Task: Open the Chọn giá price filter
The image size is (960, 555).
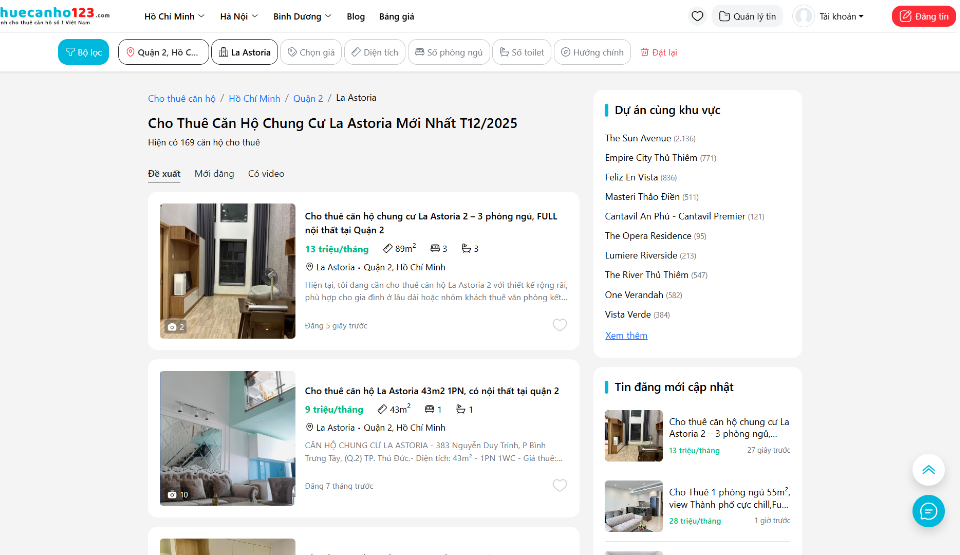Action: pyautogui.click(x=311, y=52)
